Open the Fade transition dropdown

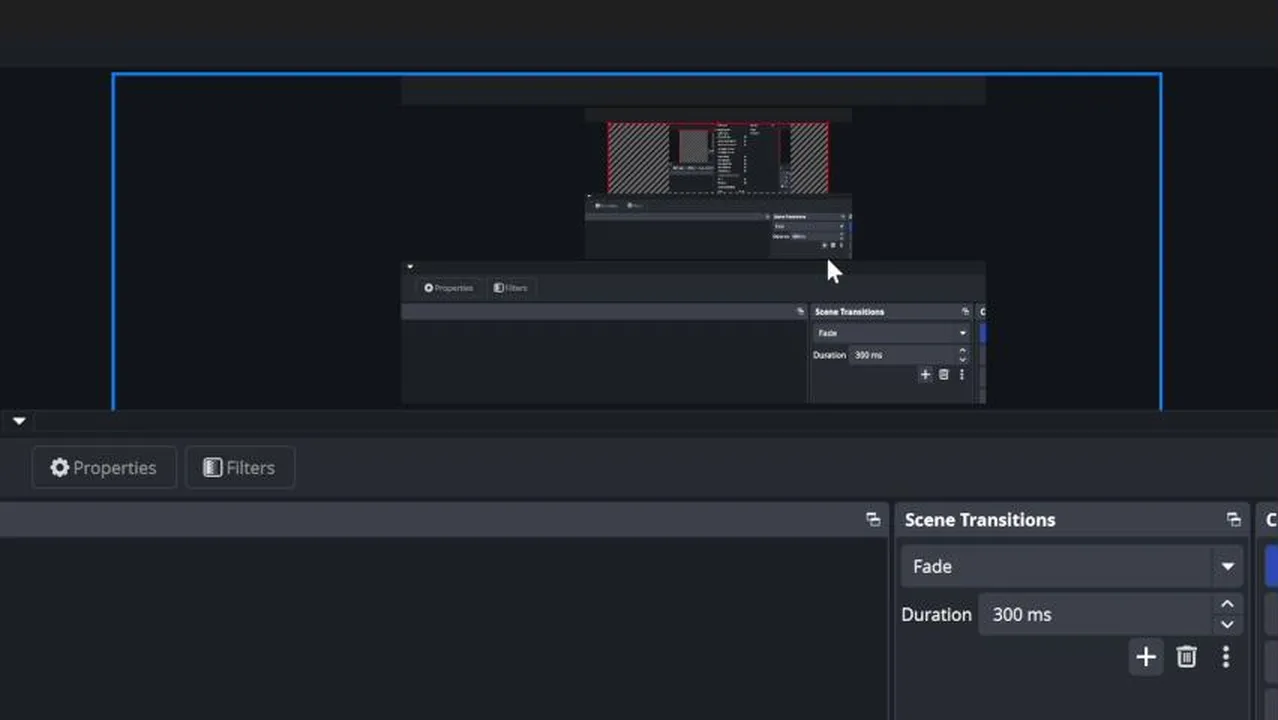coord(1072,566)
